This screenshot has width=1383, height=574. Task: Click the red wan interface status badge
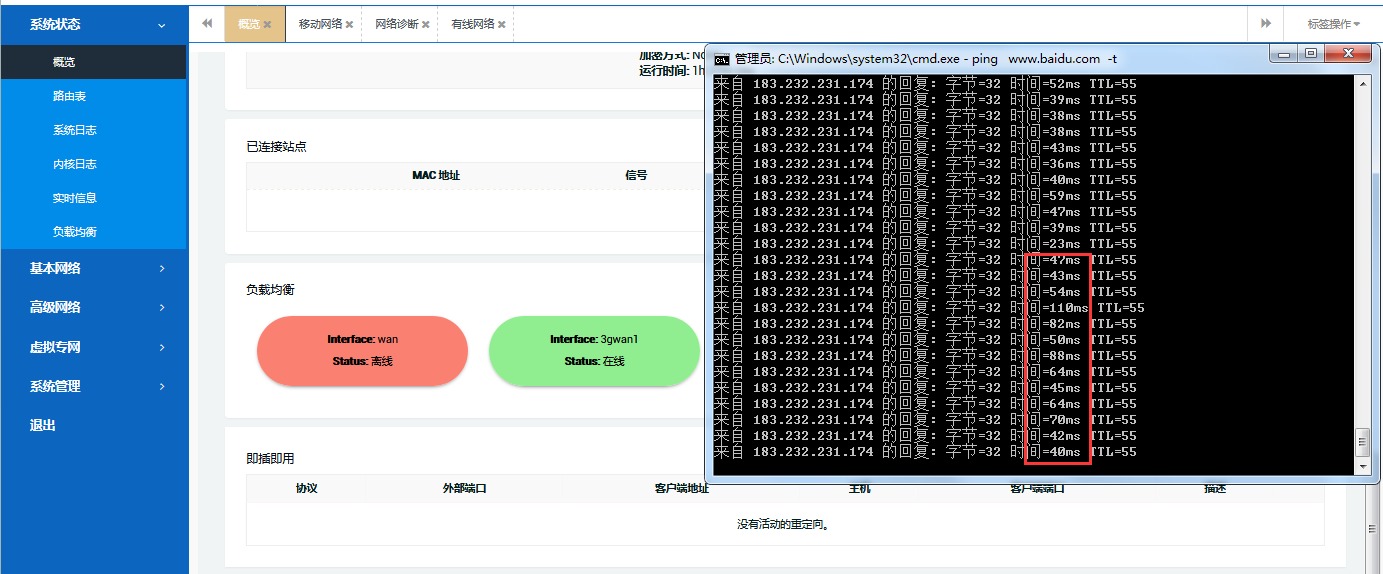[x=362, y=350]
